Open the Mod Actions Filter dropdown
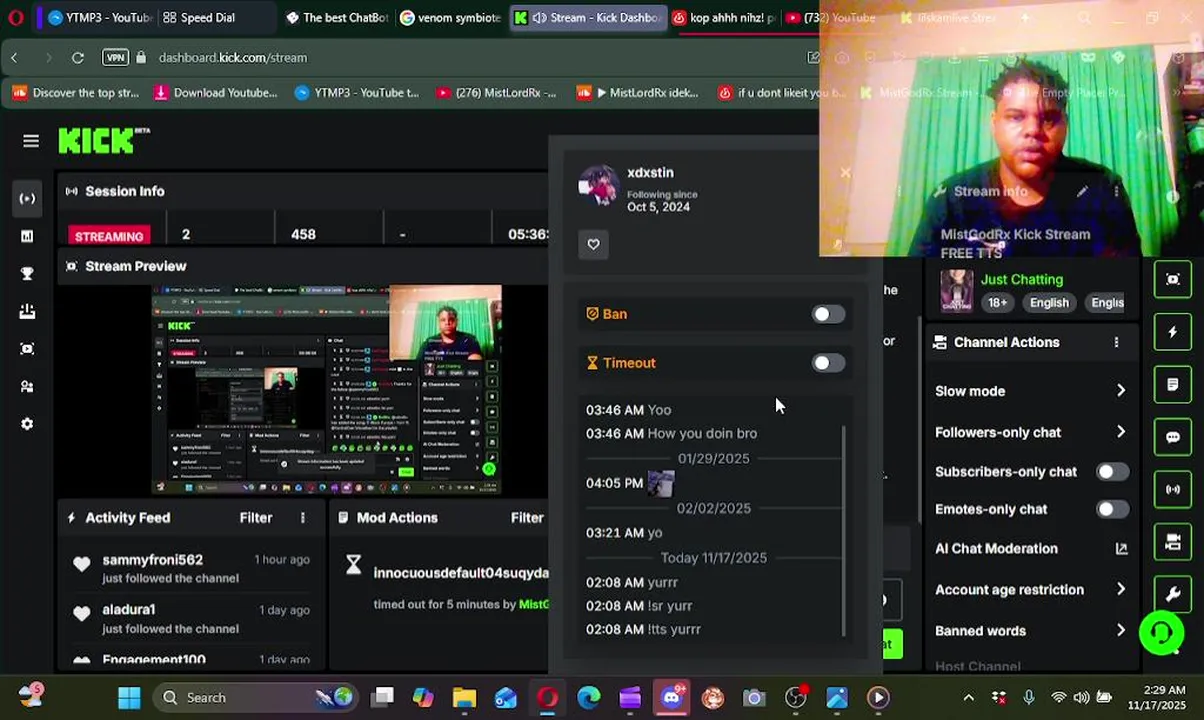The width and height of the screenshot is (1204, 720). (x=527, y=518)
